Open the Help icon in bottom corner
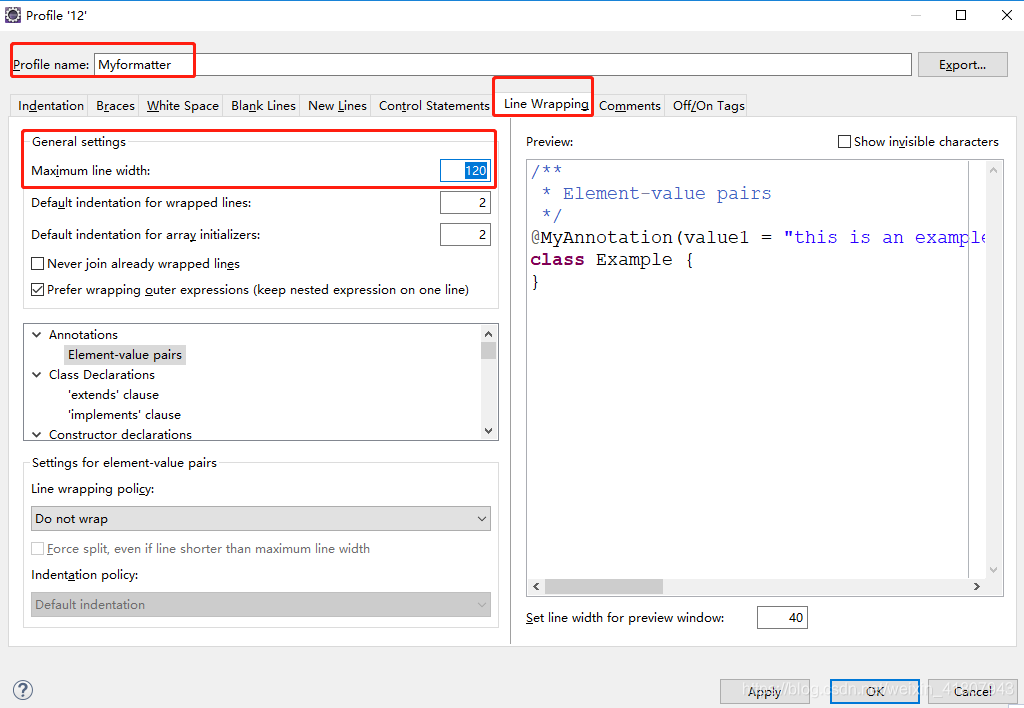This screenshot has width=1024, height=708. click(x=22, y=689)
